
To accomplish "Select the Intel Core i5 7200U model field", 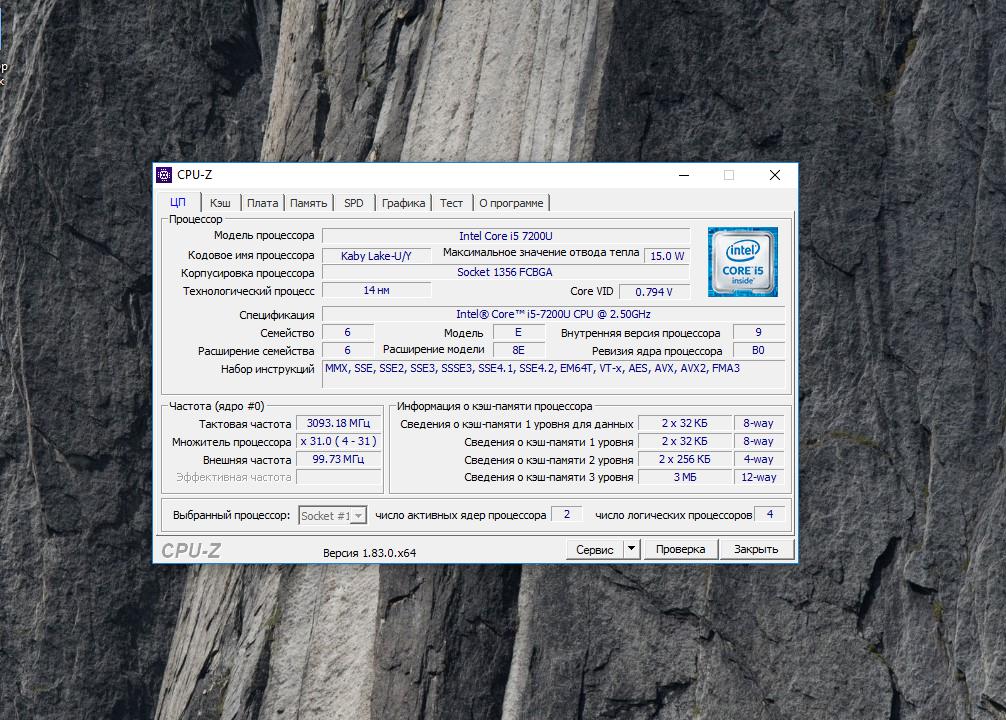I will click(x=506, y=236).
